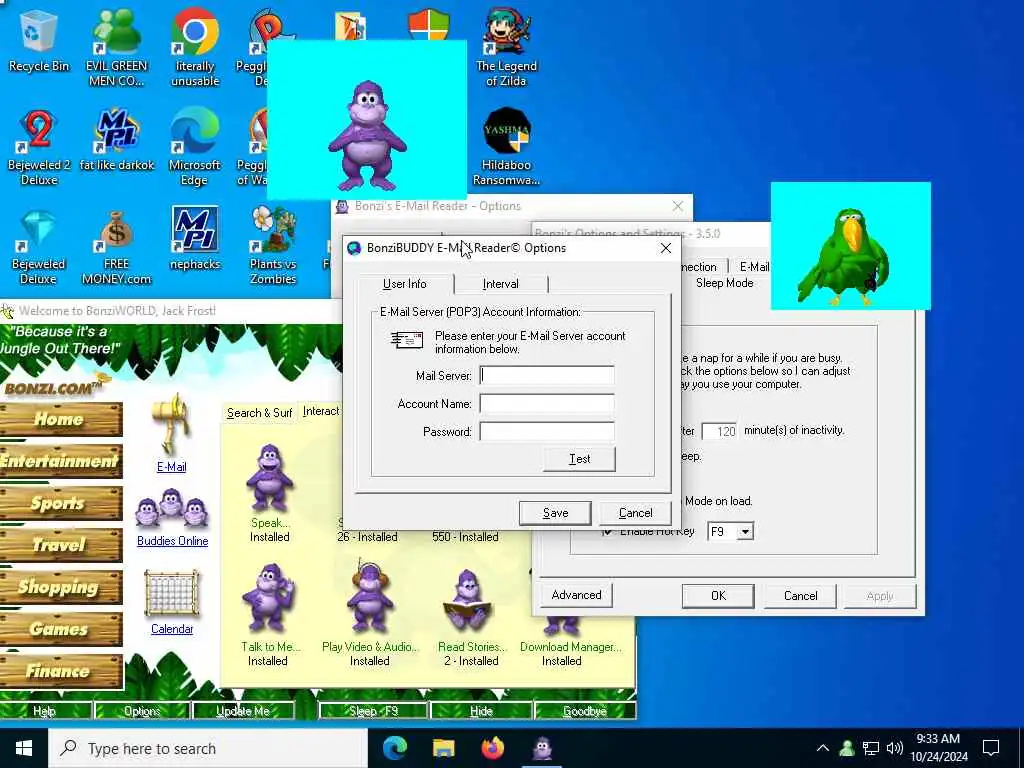Click the Advanced button
1024x768 pixels.
(576, 595)
